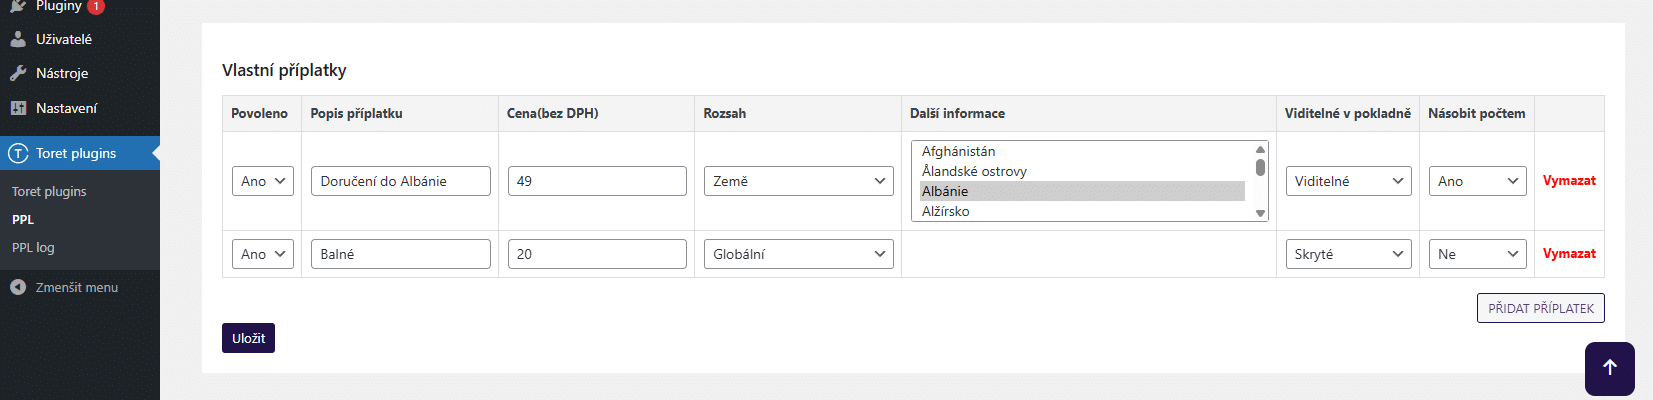Open the Rozsah dropdown showing Globální

click(798, 254)
